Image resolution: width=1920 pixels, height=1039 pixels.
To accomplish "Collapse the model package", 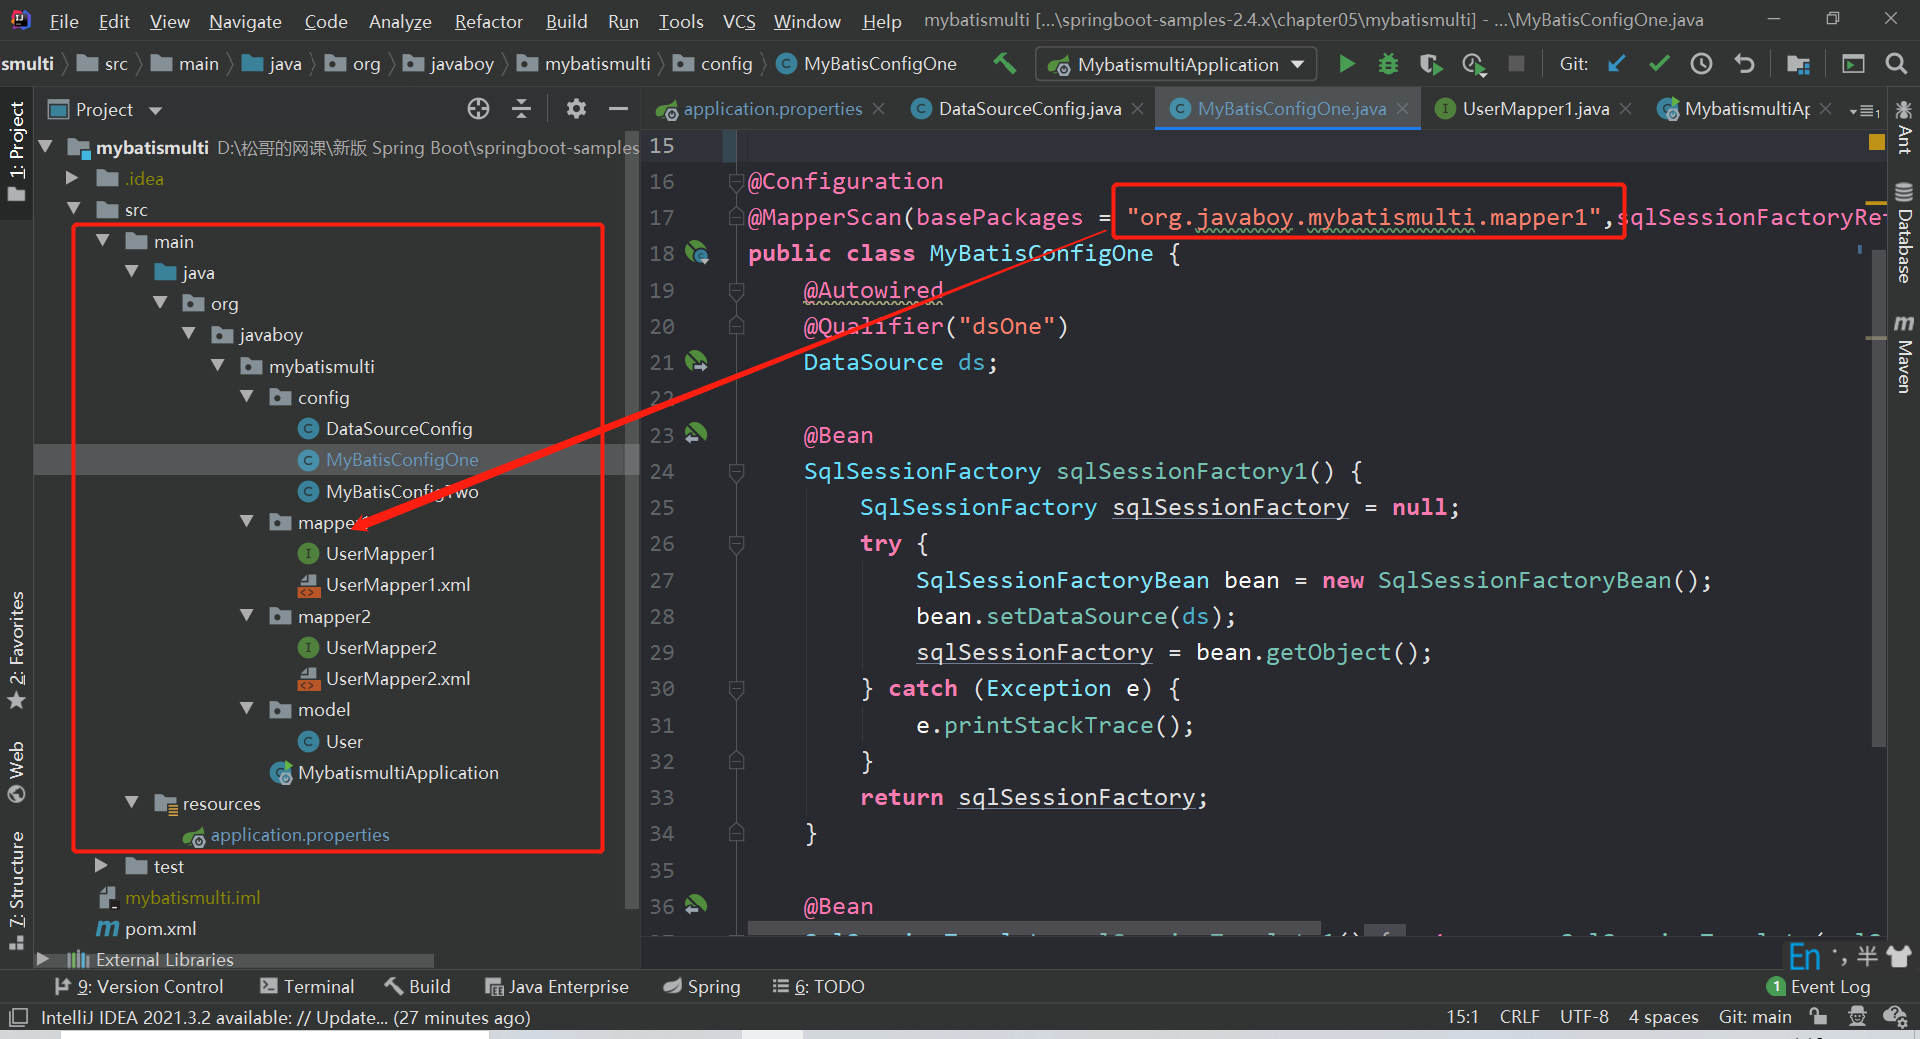I will point(247,709).
